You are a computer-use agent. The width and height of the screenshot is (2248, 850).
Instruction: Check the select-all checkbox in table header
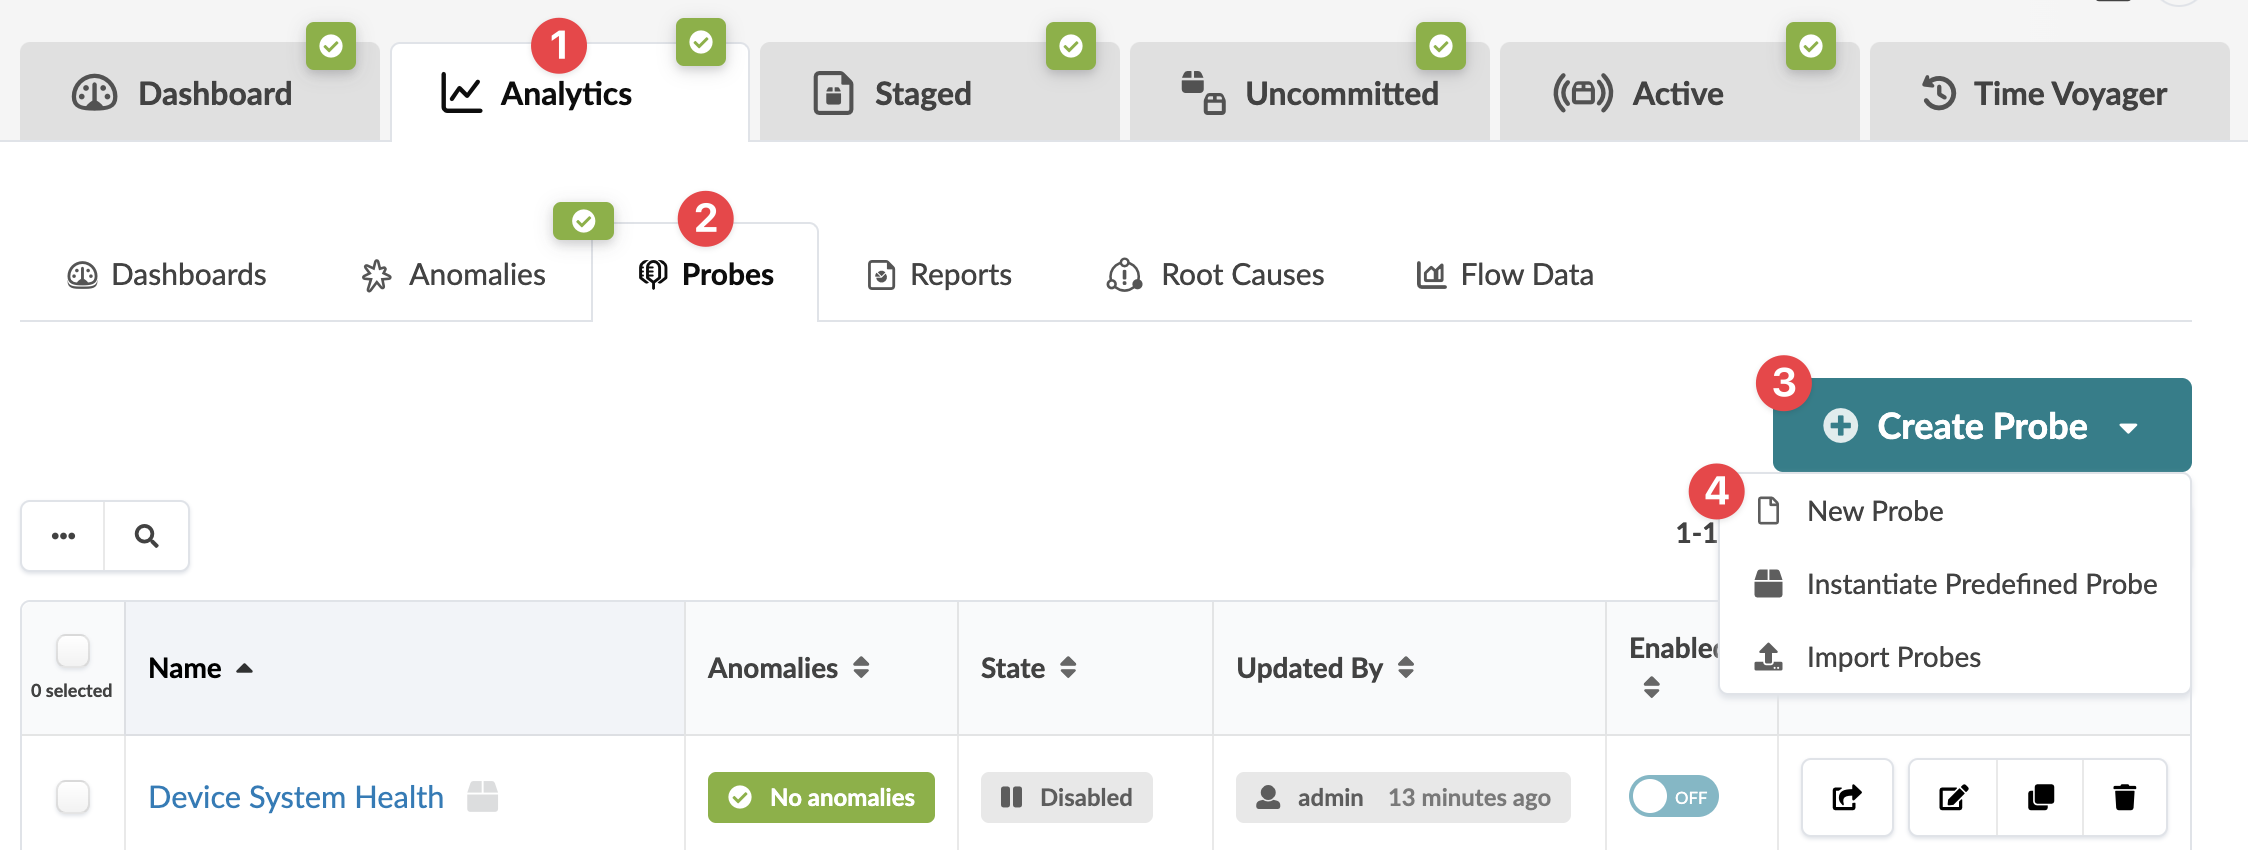73,651
